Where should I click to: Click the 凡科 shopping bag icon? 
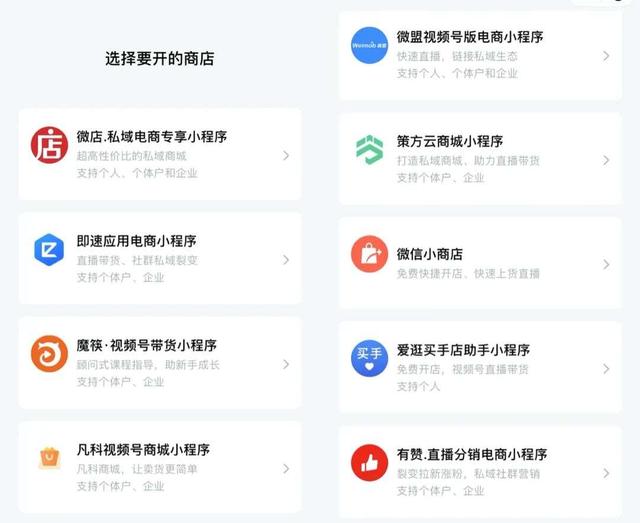point(49,458)
